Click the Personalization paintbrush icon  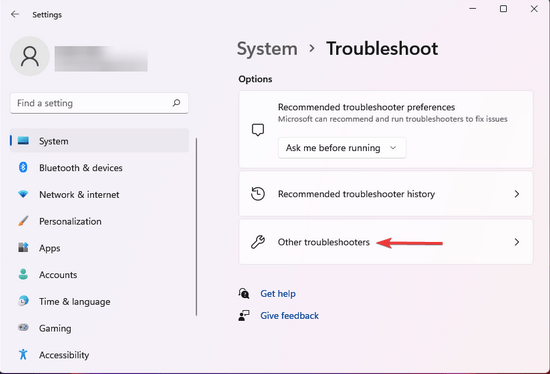(x=23, y=221)
